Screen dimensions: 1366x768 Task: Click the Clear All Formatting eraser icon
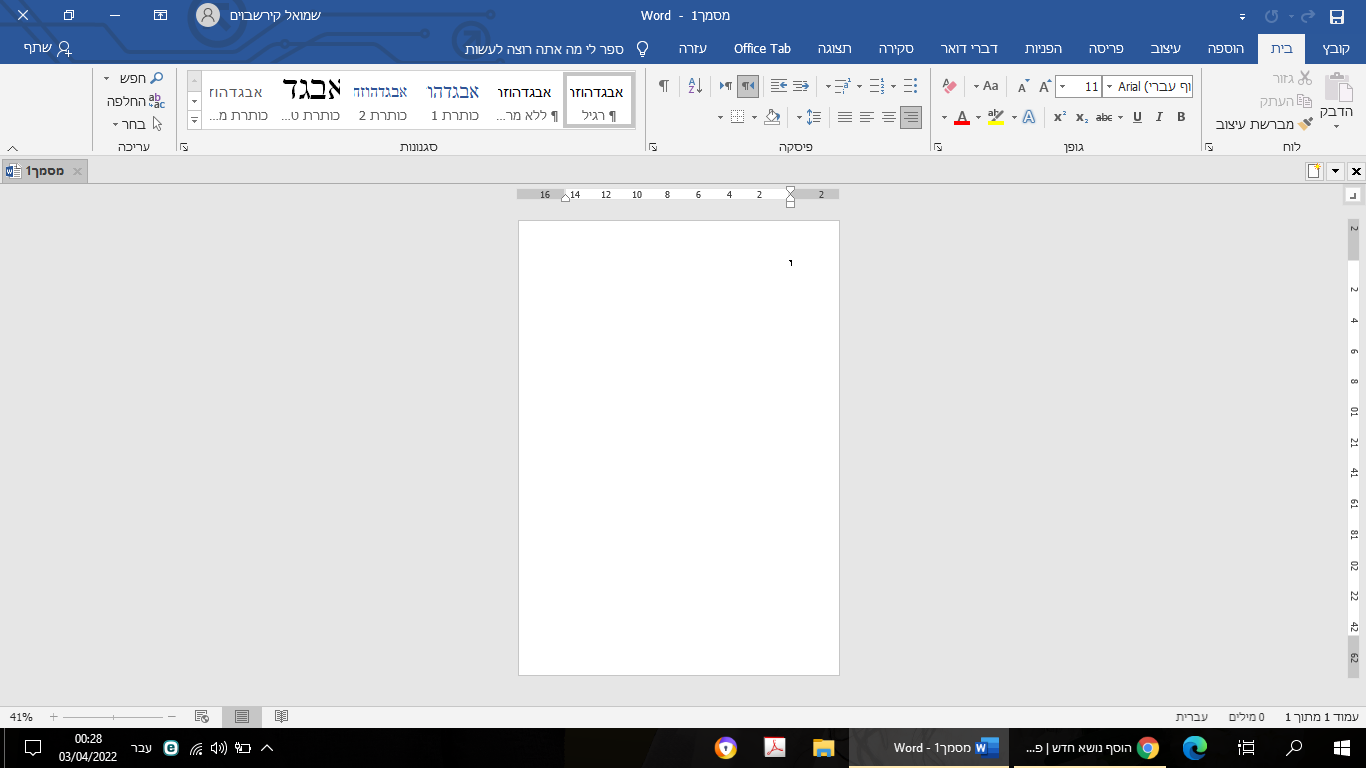[950, 87]
